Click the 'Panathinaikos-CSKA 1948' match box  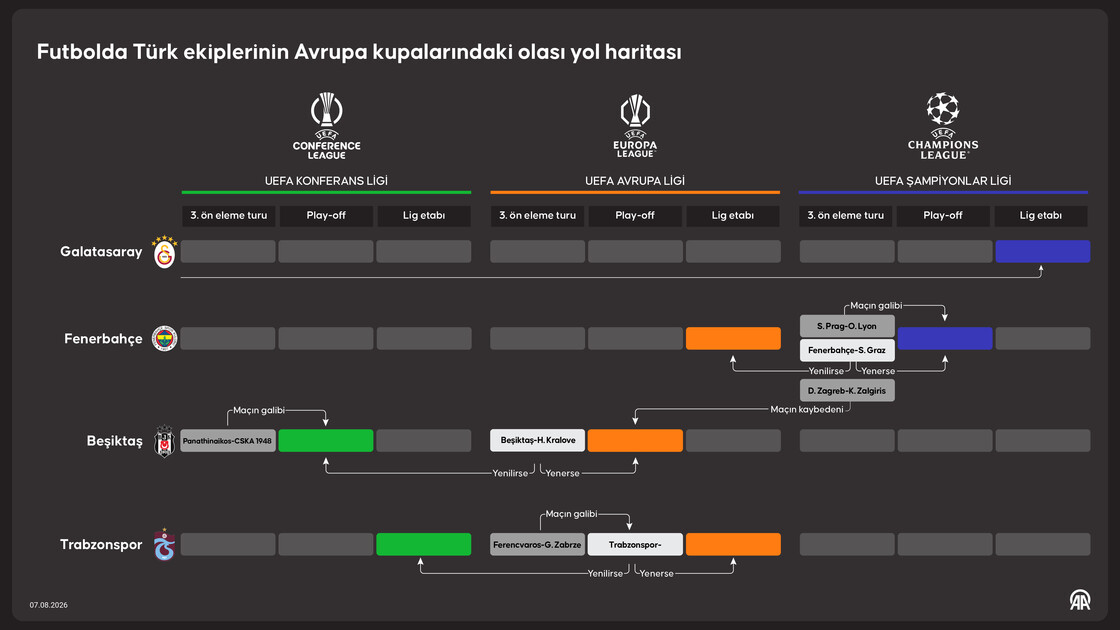[x=228, y=441]
